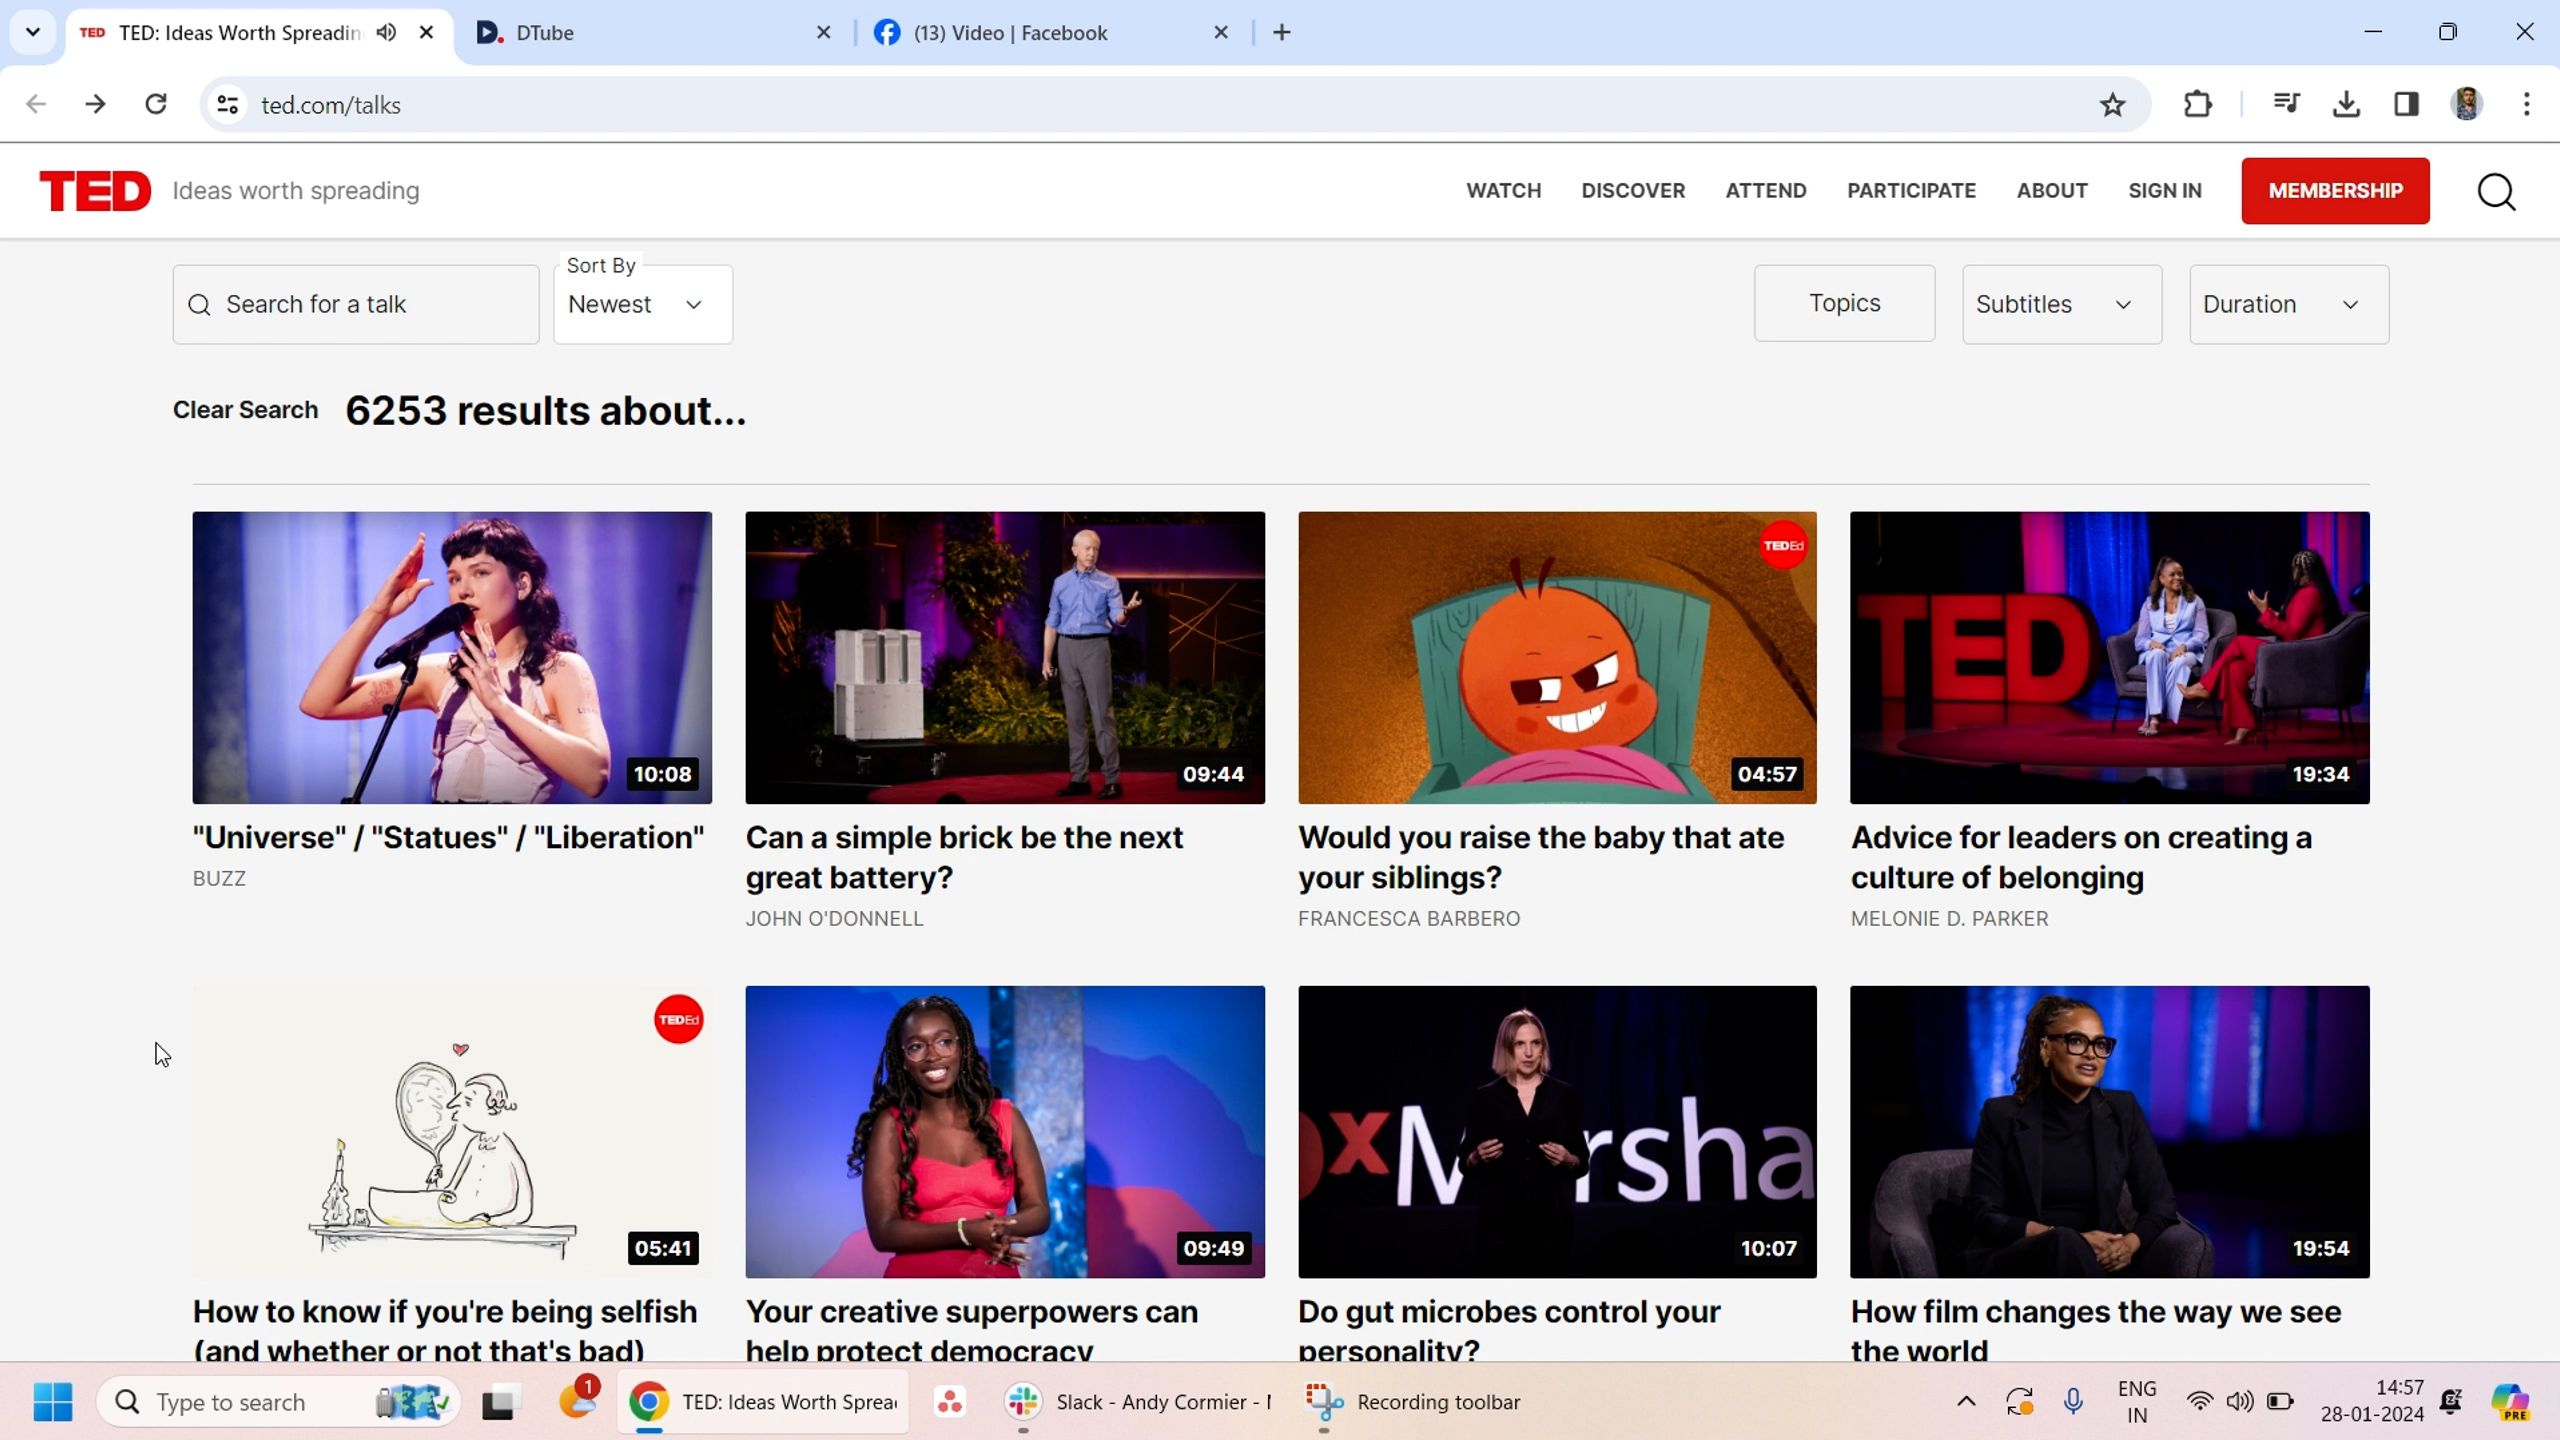Open the Subtitles dropdown
The width and height of the screenshot is (2560, 1440).
2061,305
